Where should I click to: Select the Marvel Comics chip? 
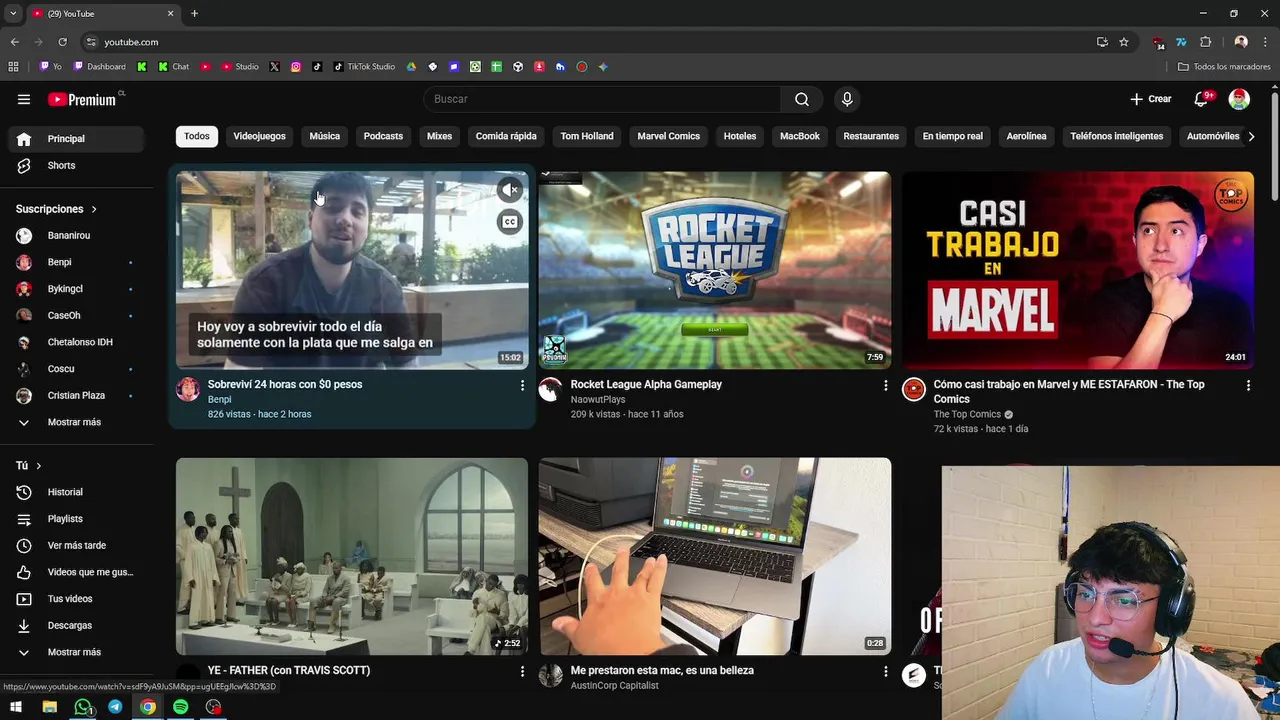(669, 136)
